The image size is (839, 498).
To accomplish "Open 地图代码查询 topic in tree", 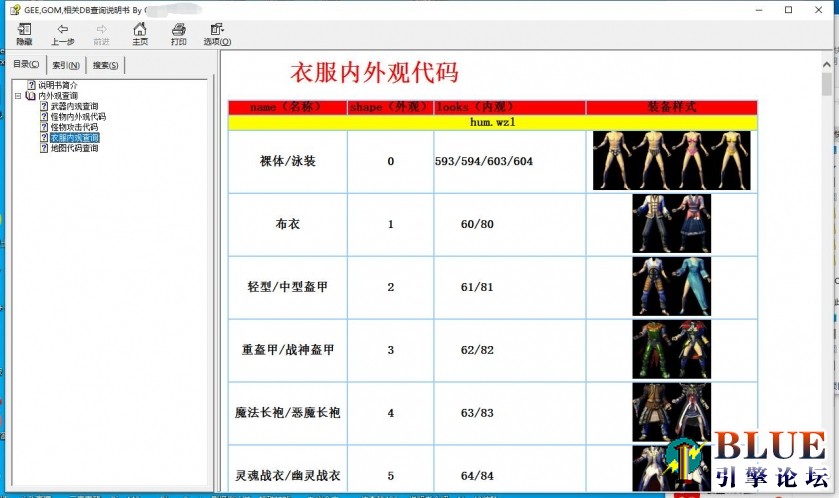I will click(x=74, y=148).
